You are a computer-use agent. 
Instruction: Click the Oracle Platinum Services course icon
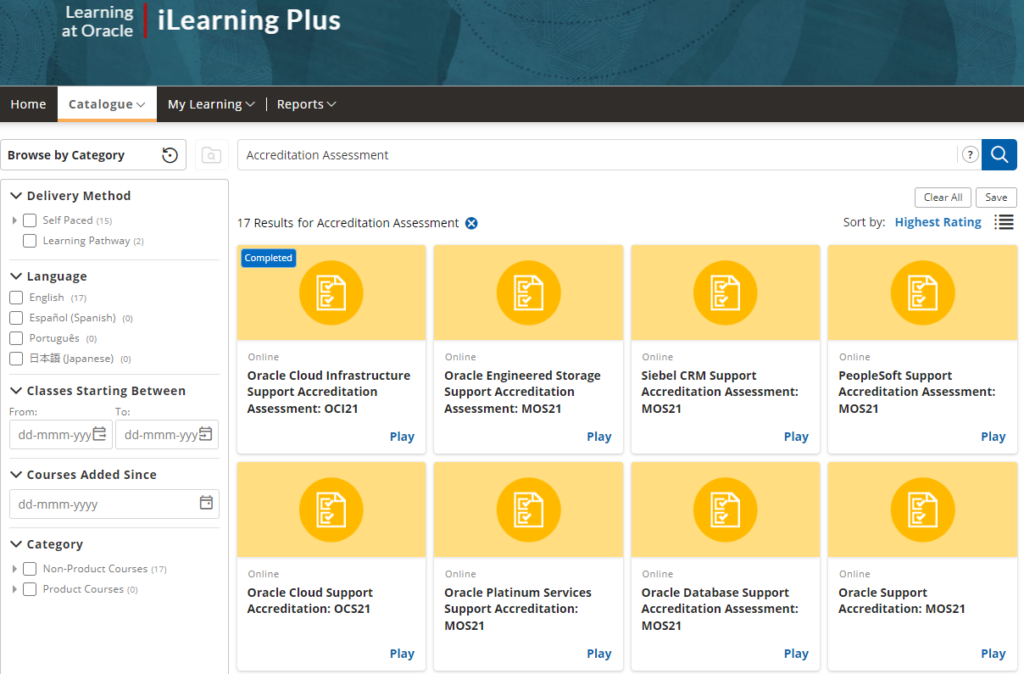pos(528,509)
